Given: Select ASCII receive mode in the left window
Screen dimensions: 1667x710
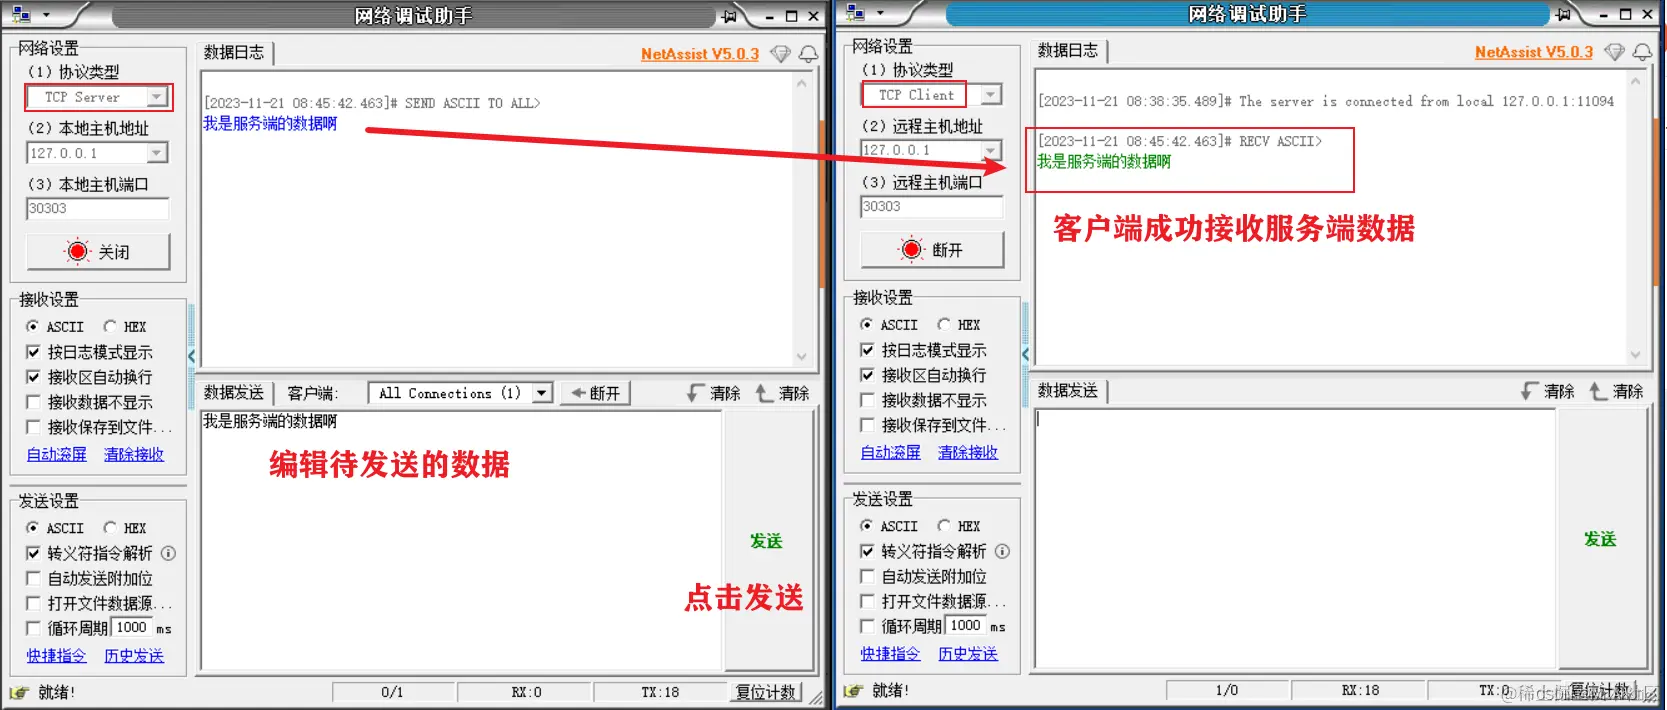Looking at the screenshot, I should tap(32, 326).
